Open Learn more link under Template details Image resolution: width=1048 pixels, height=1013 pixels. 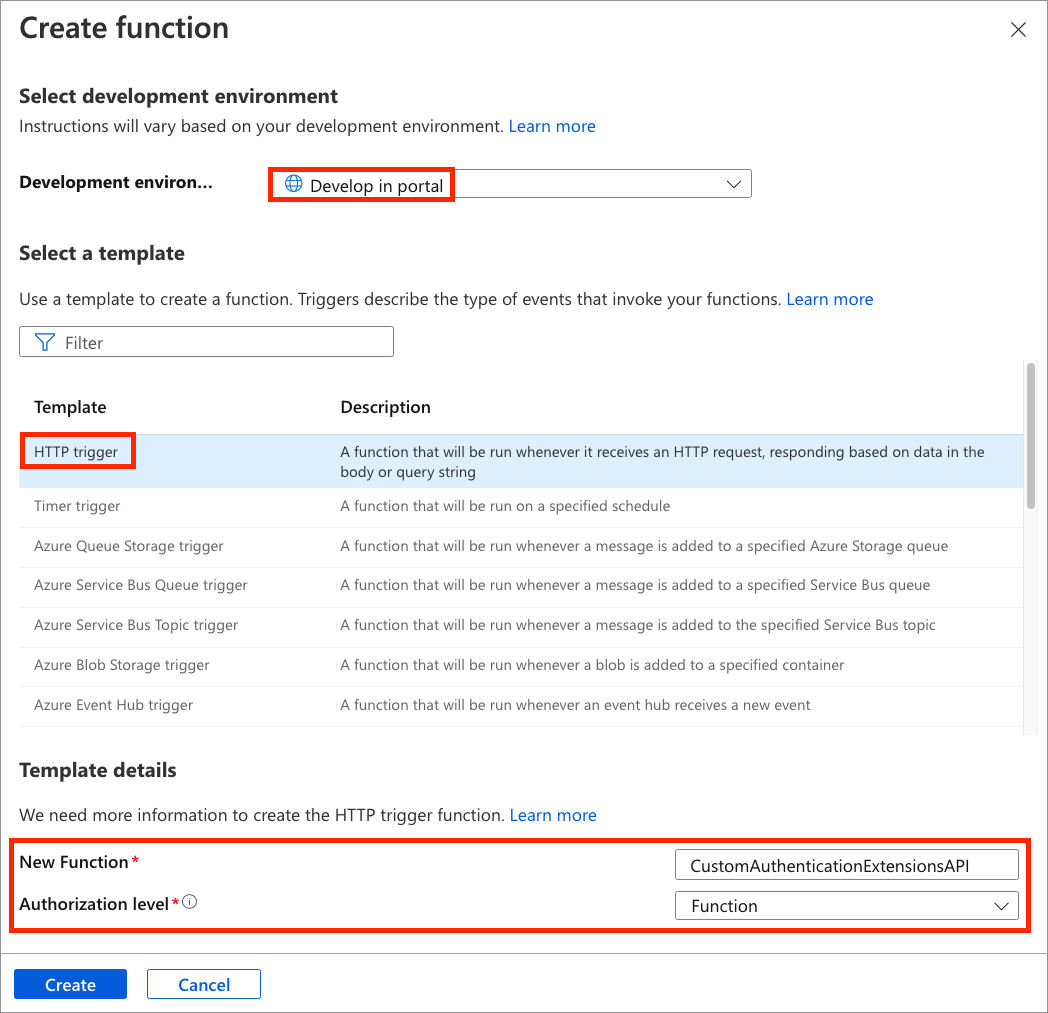553,815
